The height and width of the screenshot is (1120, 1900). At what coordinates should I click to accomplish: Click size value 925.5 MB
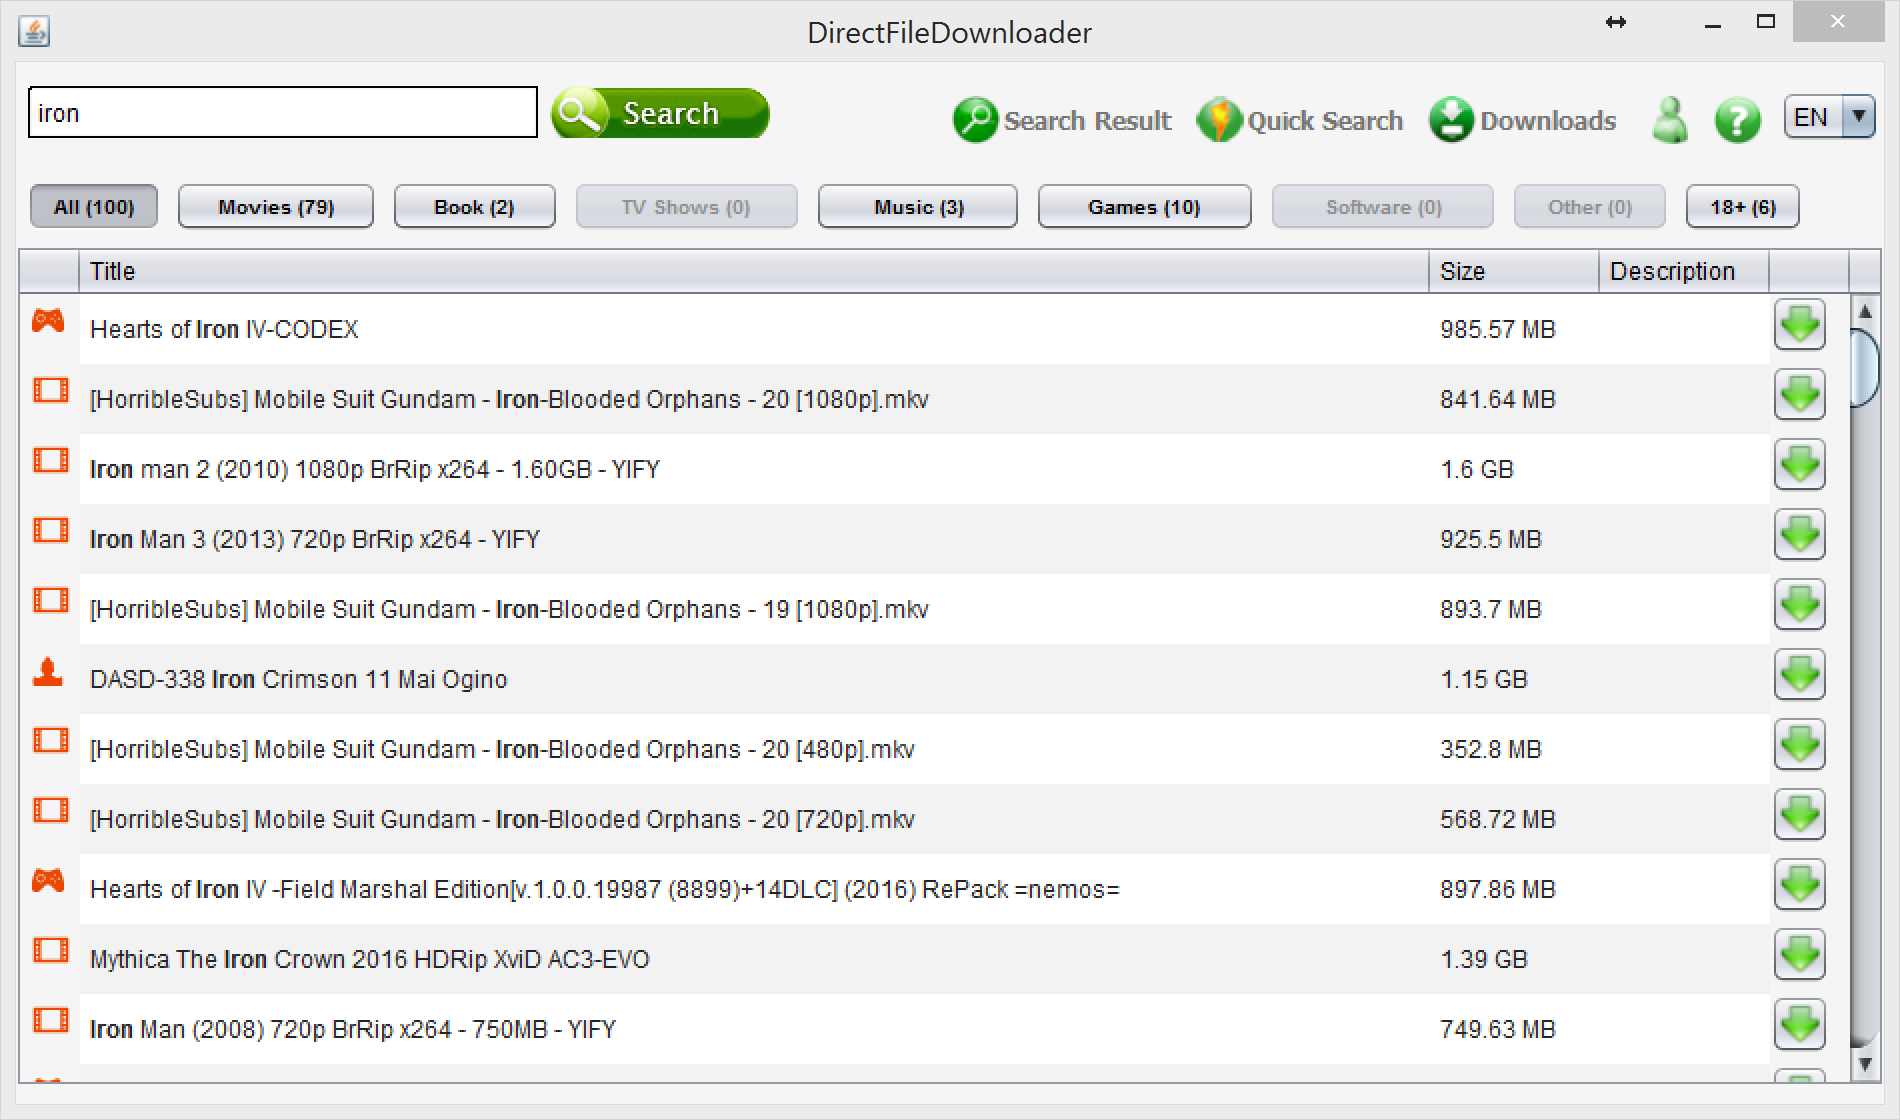pyautogui.click(x=1491, y=539)
